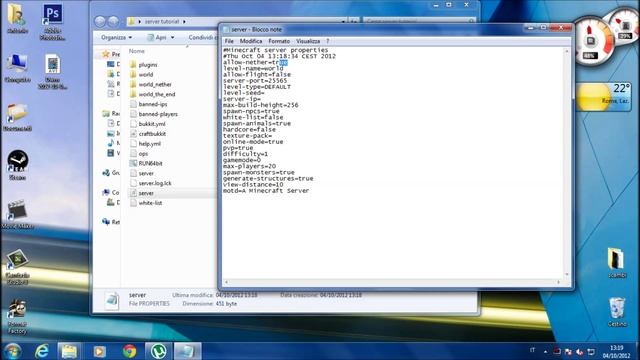Show hidden tray icons arrow
The width and height of the screenshot is (640, 360).
tap(546, 351)
